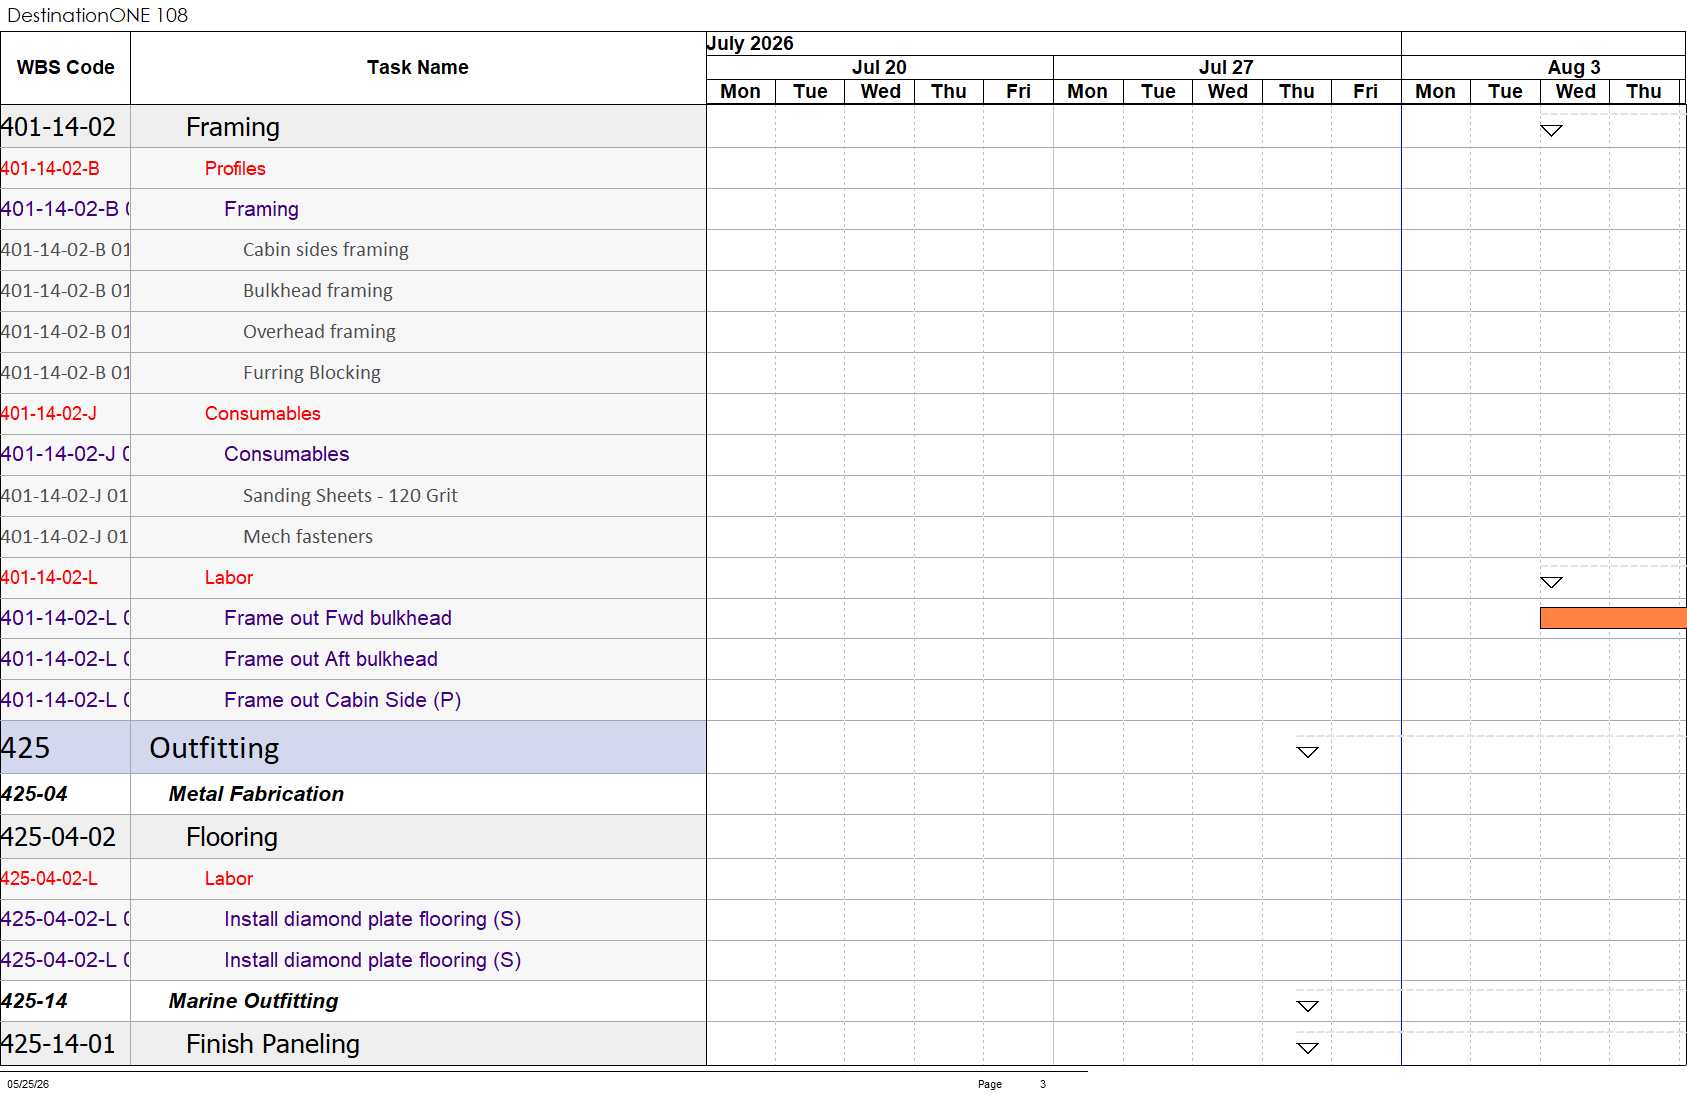Click the Jul 20 week header
Screen dimensions: 1687x1097
pyautogui.click(x=879, y=67)
